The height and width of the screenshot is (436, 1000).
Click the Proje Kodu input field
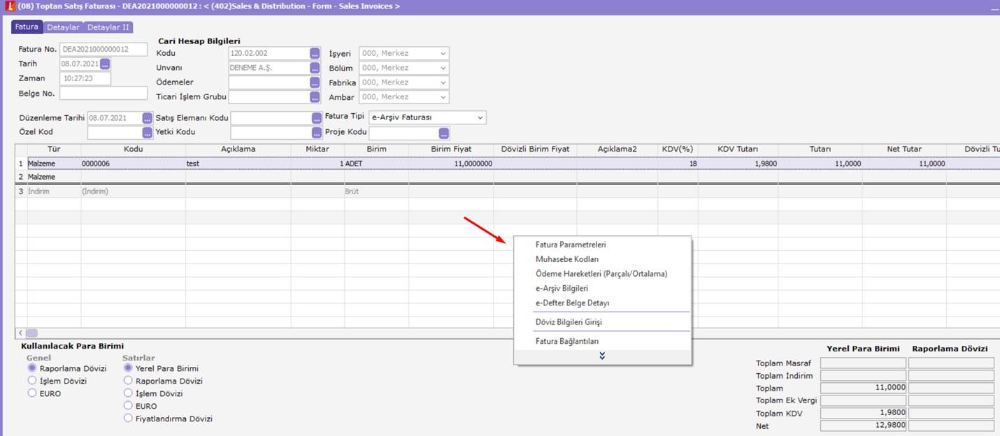coord(403,133)
